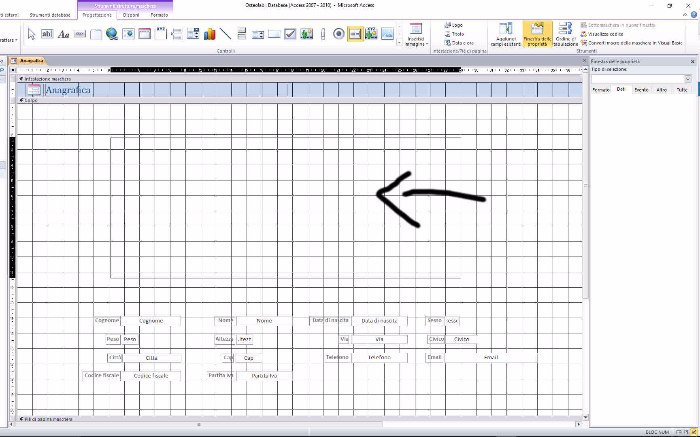Open the Progettazione ribbon tab
Image resolution: width=700 pixels, height=437 pixels.
tap(97, 15)
